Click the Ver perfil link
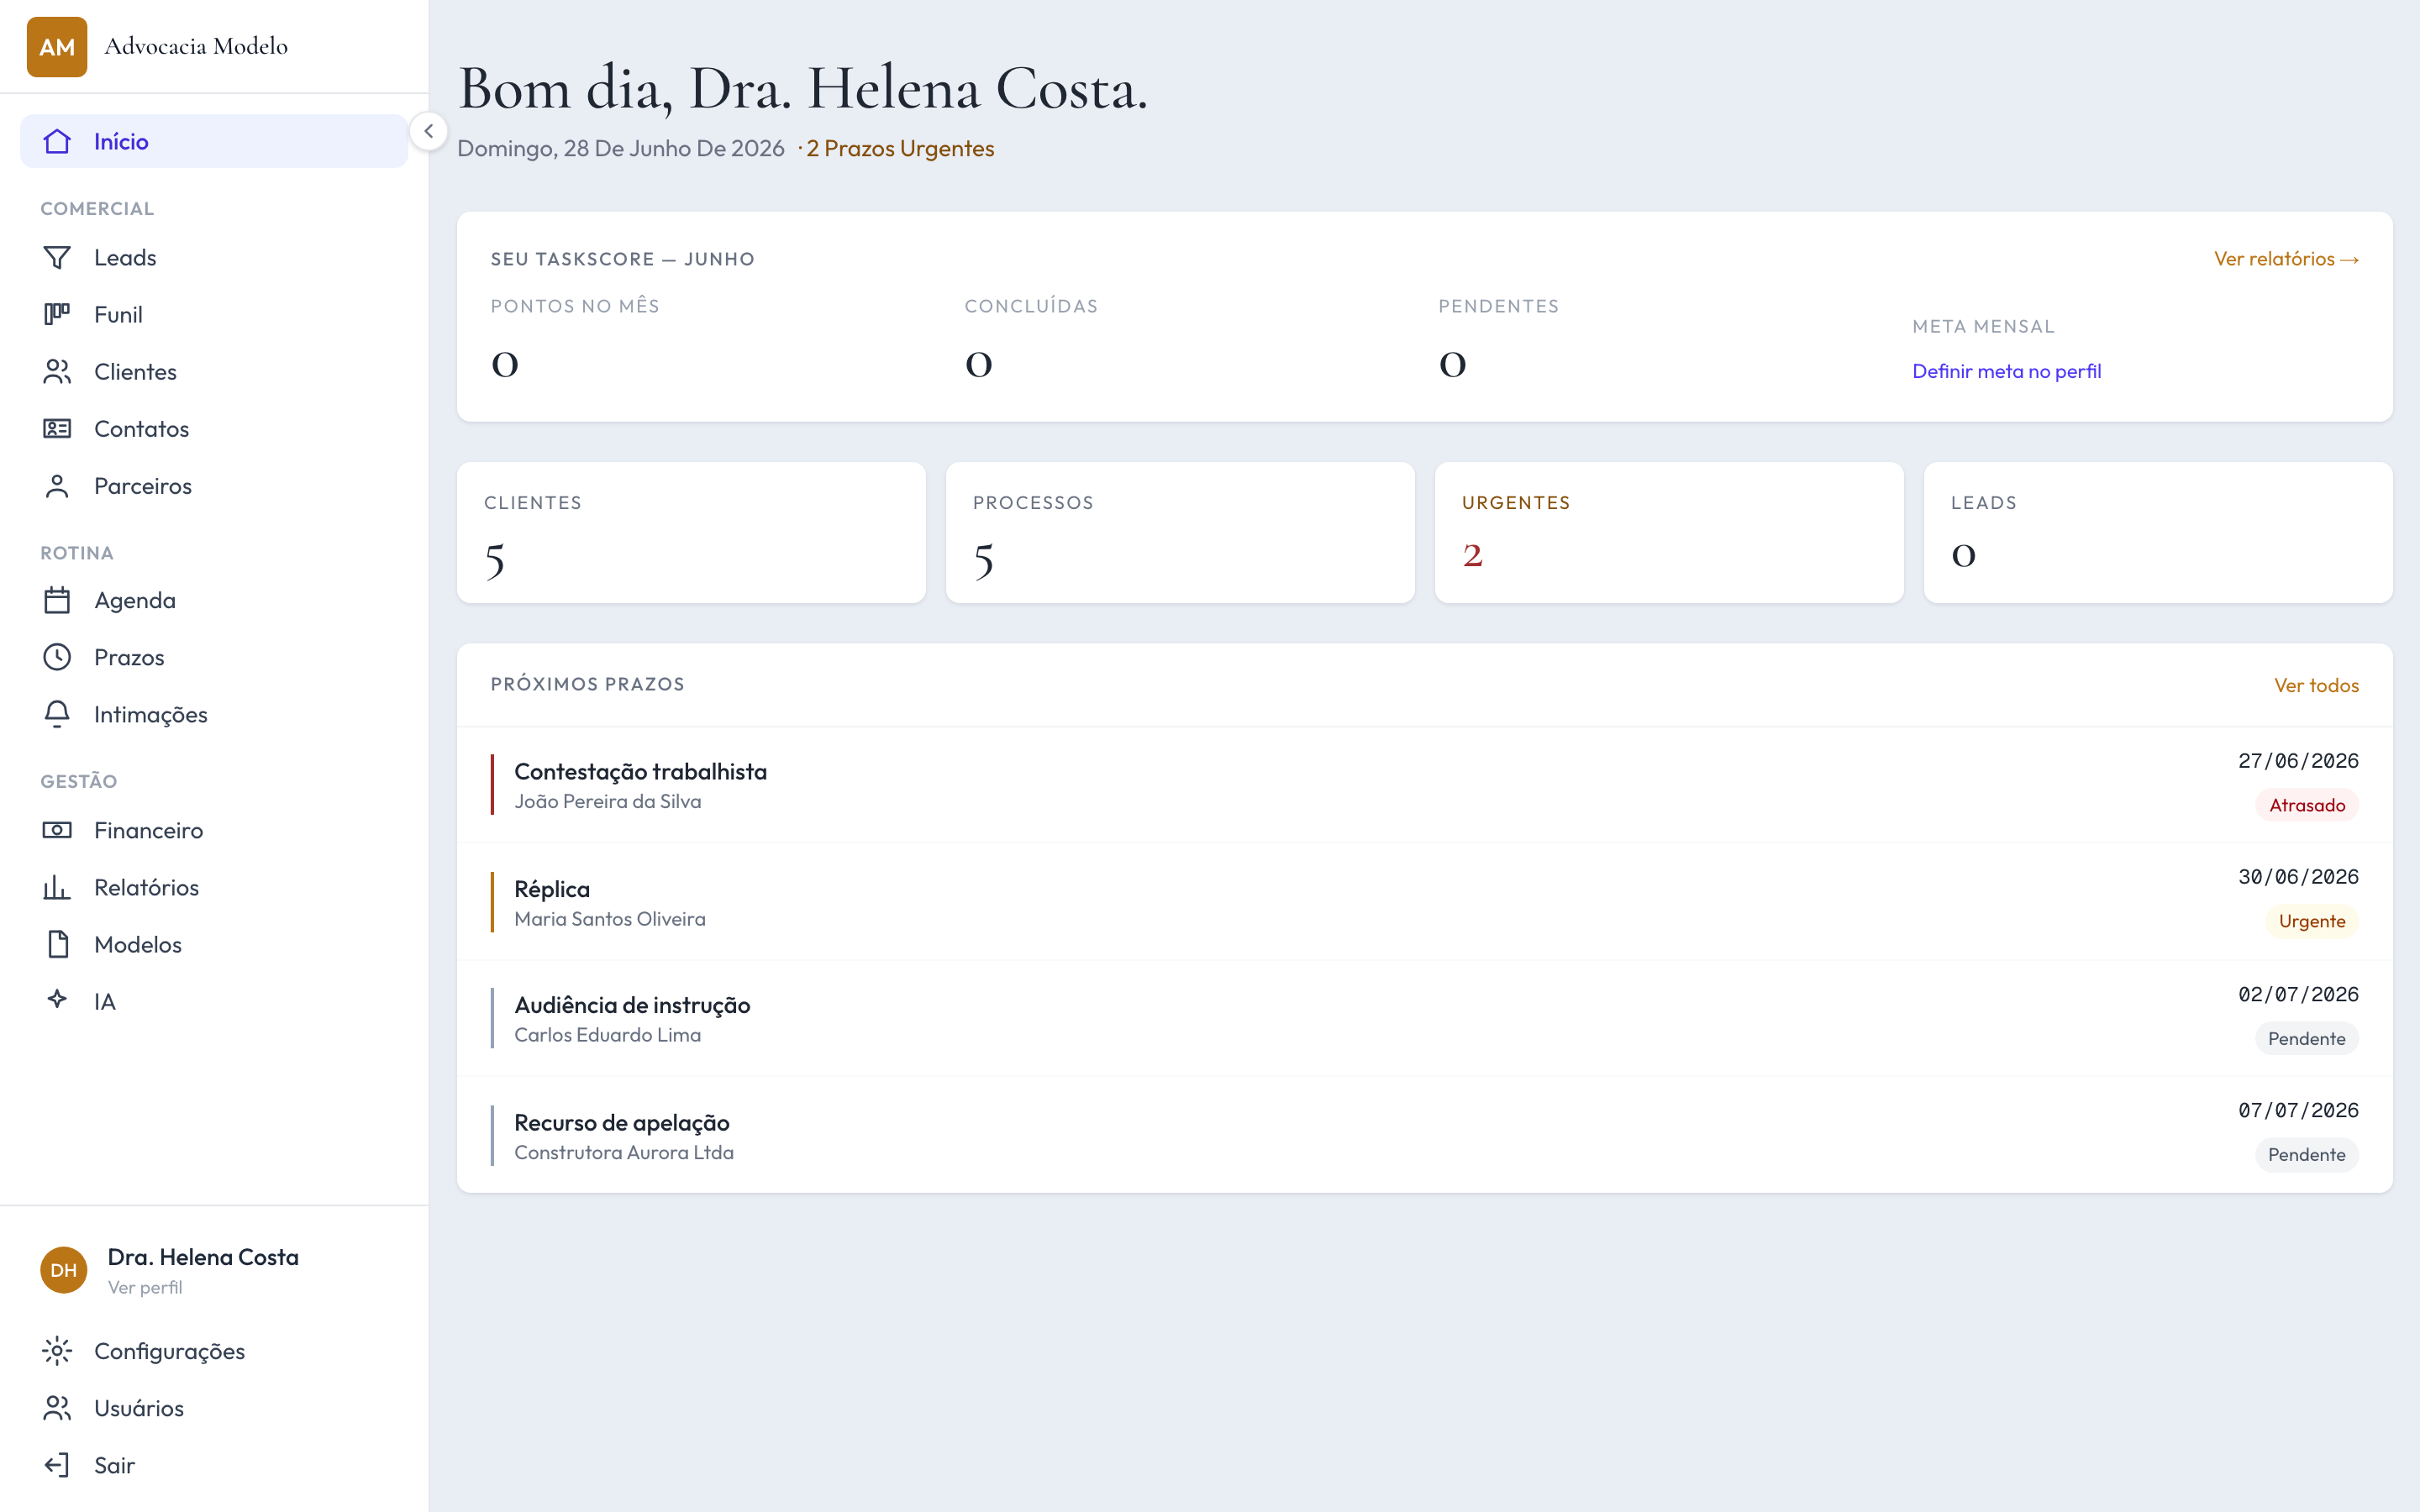 [145, 1287]
